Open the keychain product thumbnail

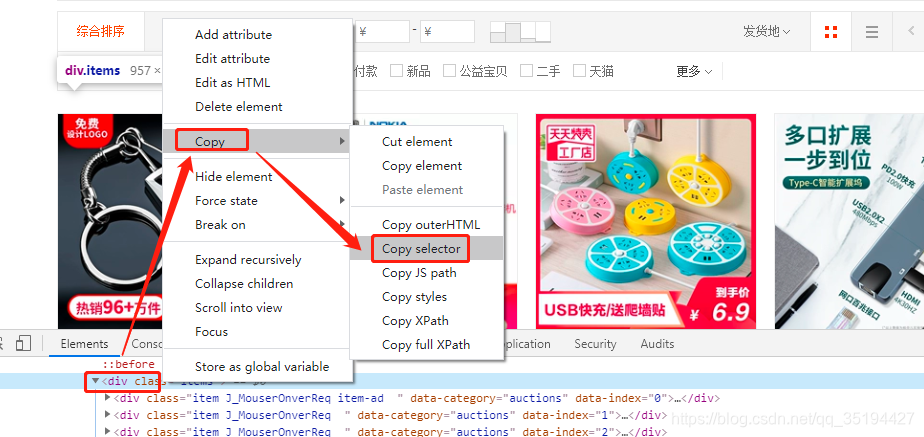[110, 221]
